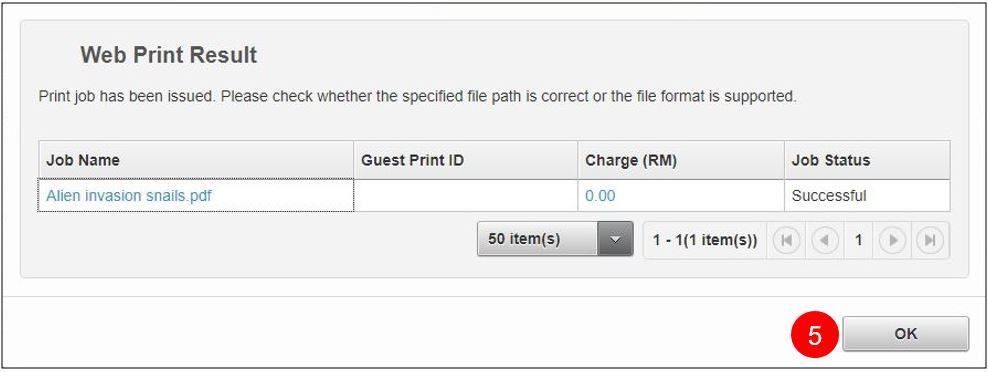The image size is (989, 372).
Task: Go to the first page of results
Action: coord(786,240)
